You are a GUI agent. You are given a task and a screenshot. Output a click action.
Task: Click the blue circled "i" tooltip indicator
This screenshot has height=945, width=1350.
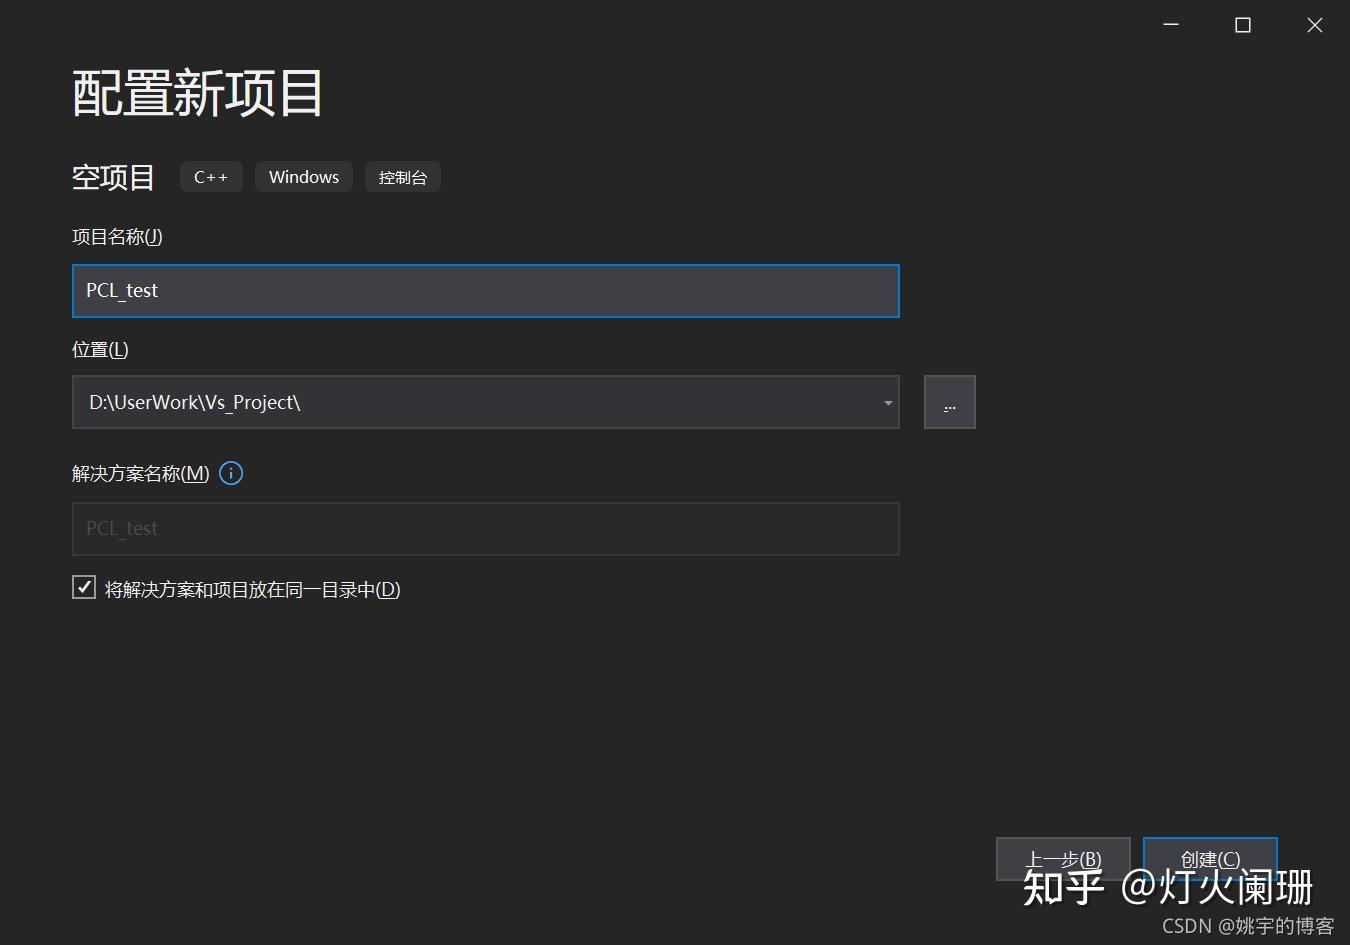[x=231, y=473]
